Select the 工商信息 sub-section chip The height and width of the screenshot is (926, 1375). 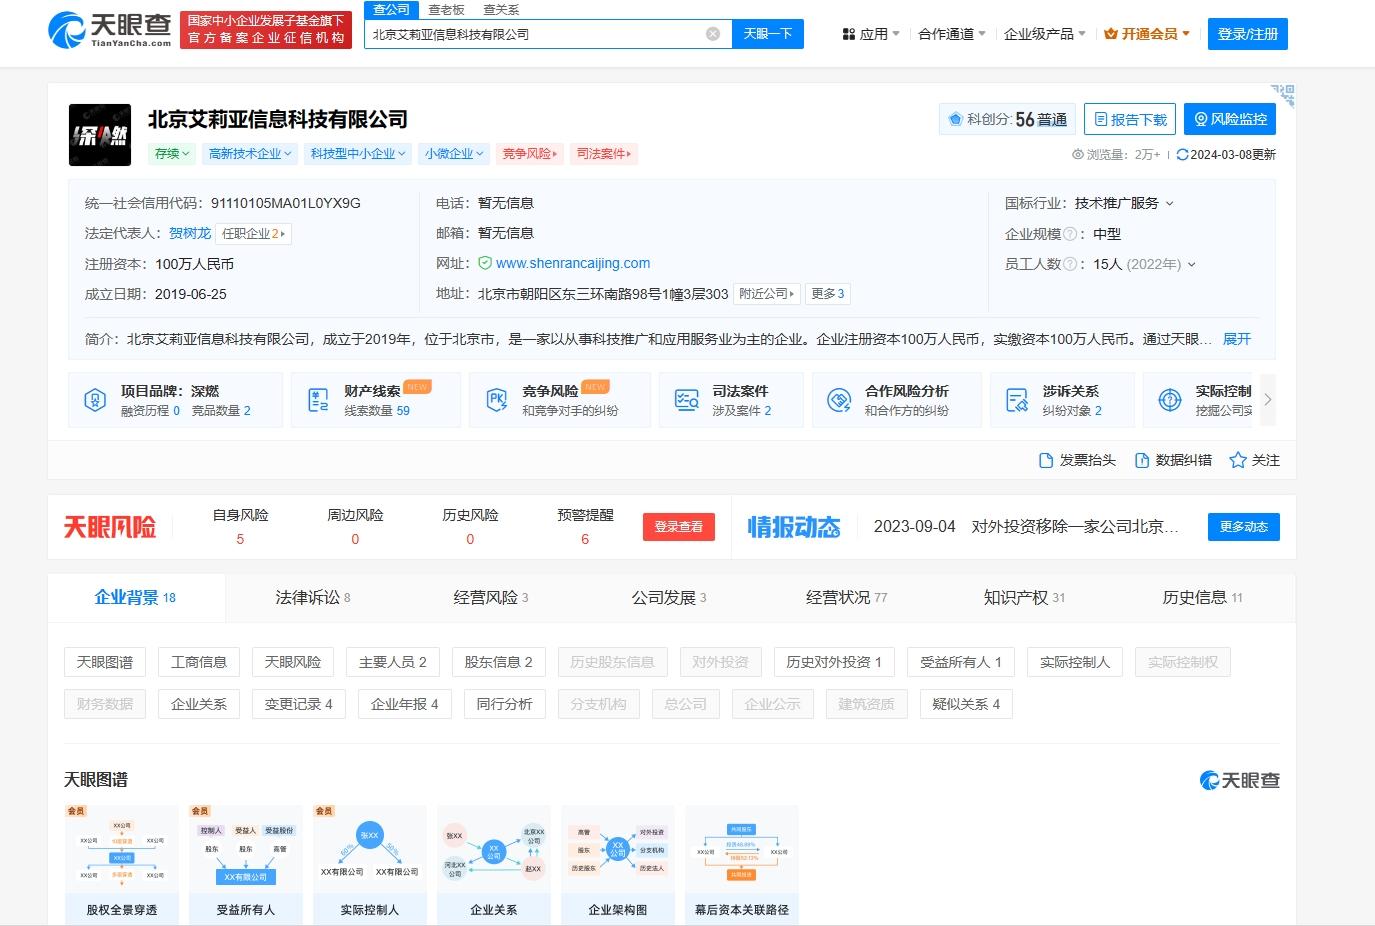pyautogui.click(x=199, y=662)
